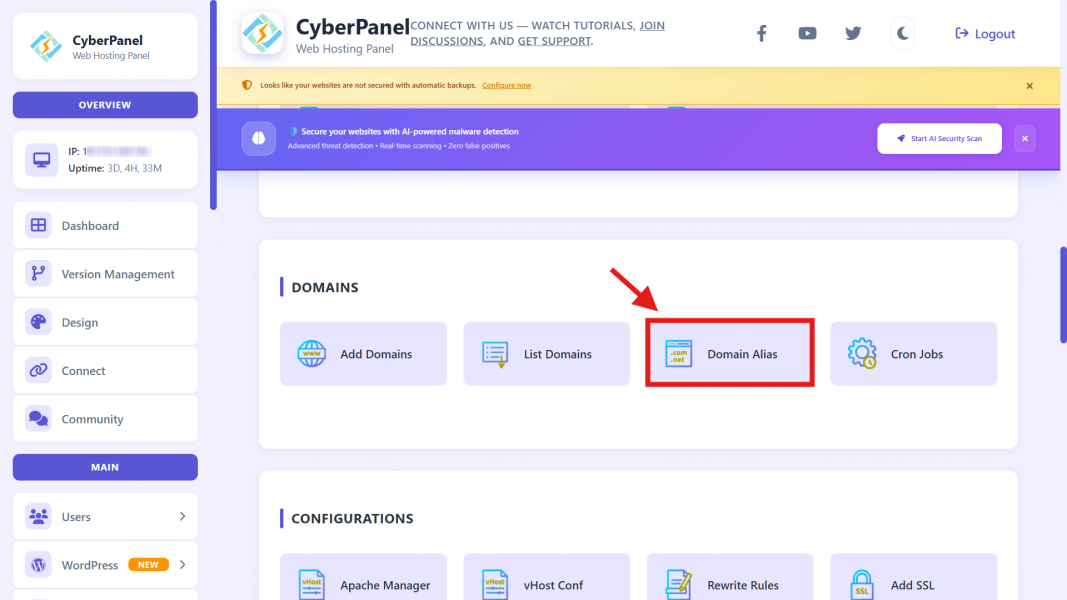Click the sidebar vertical scrollbar
The width and height of the screenshot is (1067, 600).
point(213,105)
